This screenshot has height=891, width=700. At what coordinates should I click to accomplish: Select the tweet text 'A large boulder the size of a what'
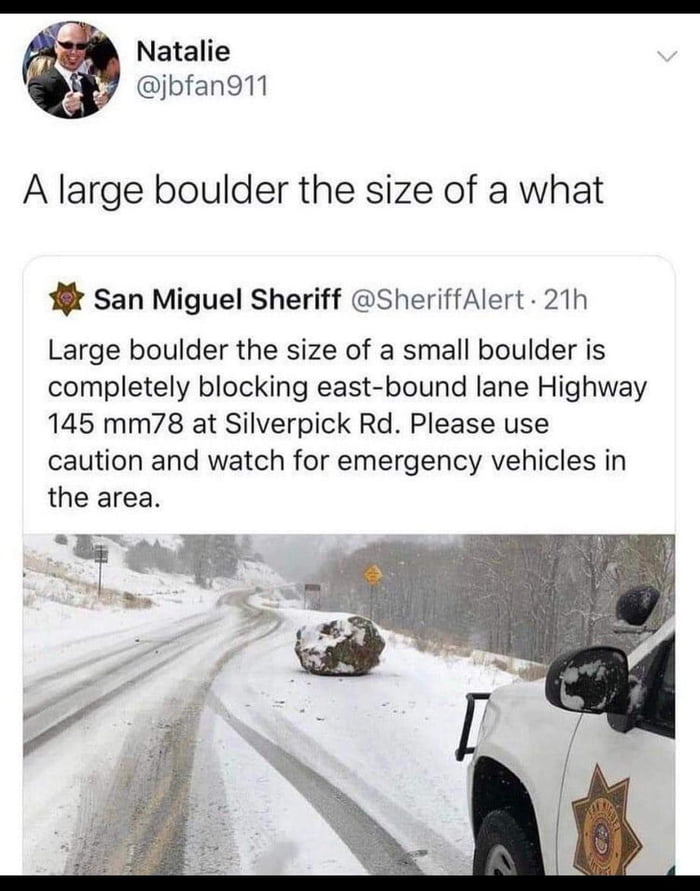tap(313, 190)
